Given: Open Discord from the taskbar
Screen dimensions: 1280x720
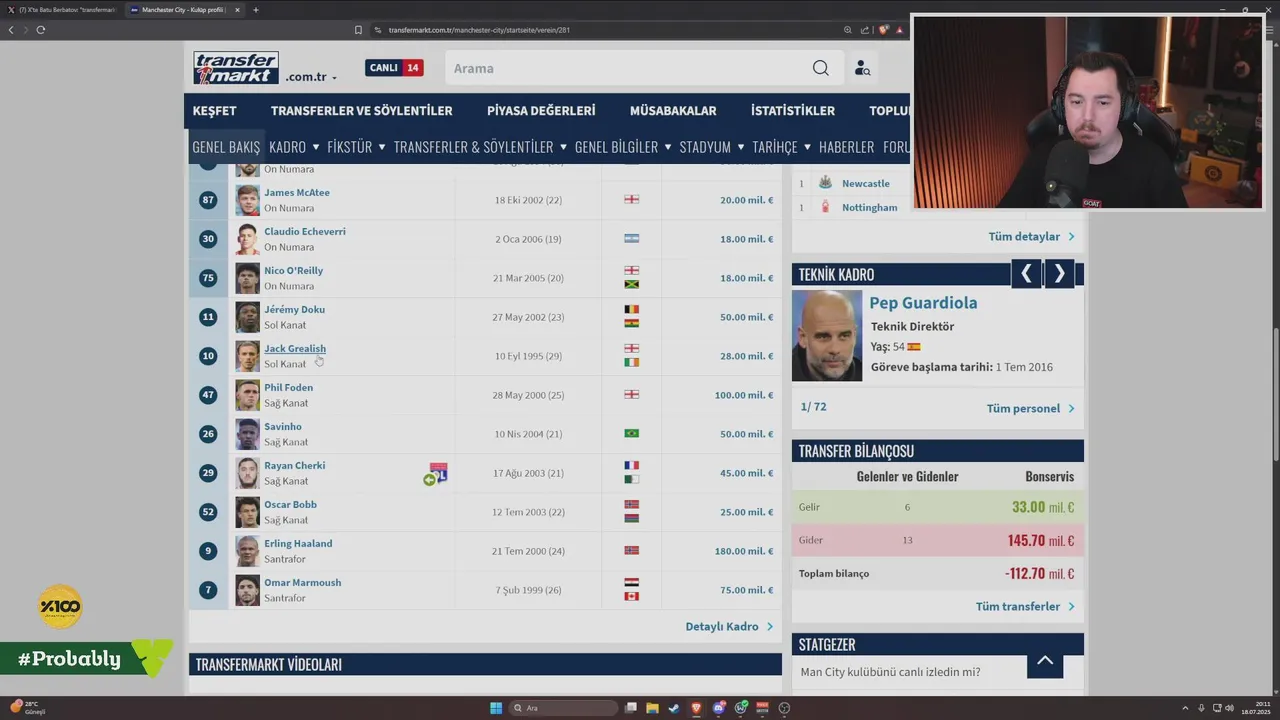Looking at the screenshot, I should click(719, 708).
